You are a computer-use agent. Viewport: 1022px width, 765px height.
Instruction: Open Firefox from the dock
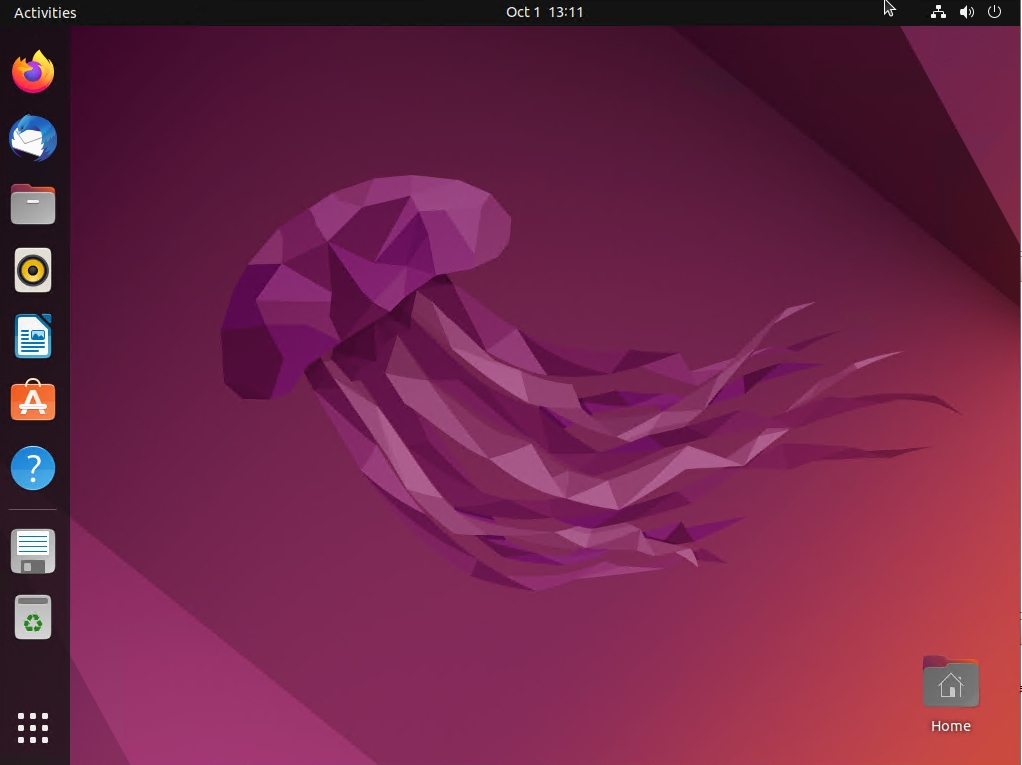(32, 71)
